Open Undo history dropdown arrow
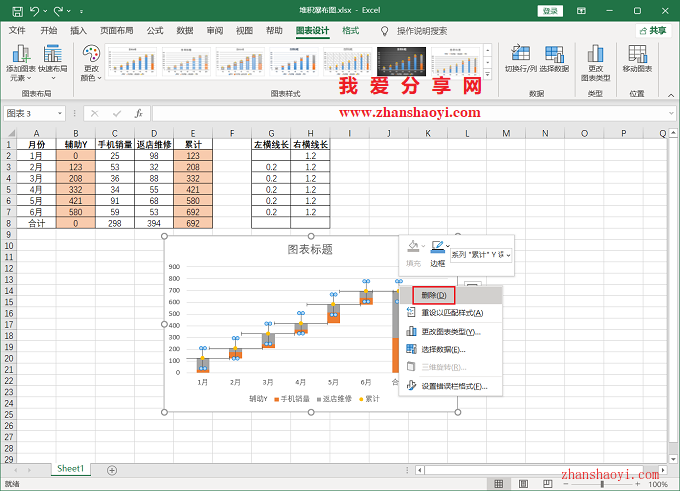 (x=45, y=11)
